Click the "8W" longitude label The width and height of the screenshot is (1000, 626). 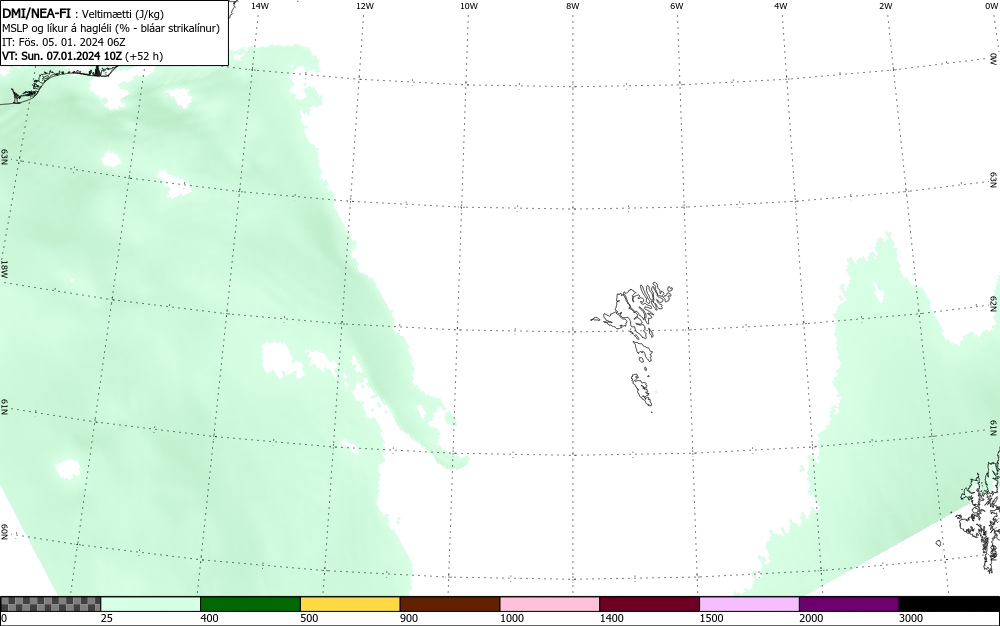573,6
